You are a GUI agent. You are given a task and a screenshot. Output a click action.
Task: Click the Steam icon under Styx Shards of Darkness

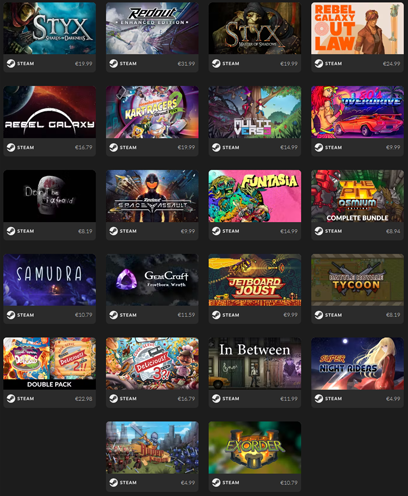pyautogui.click(x=11, y=63)
